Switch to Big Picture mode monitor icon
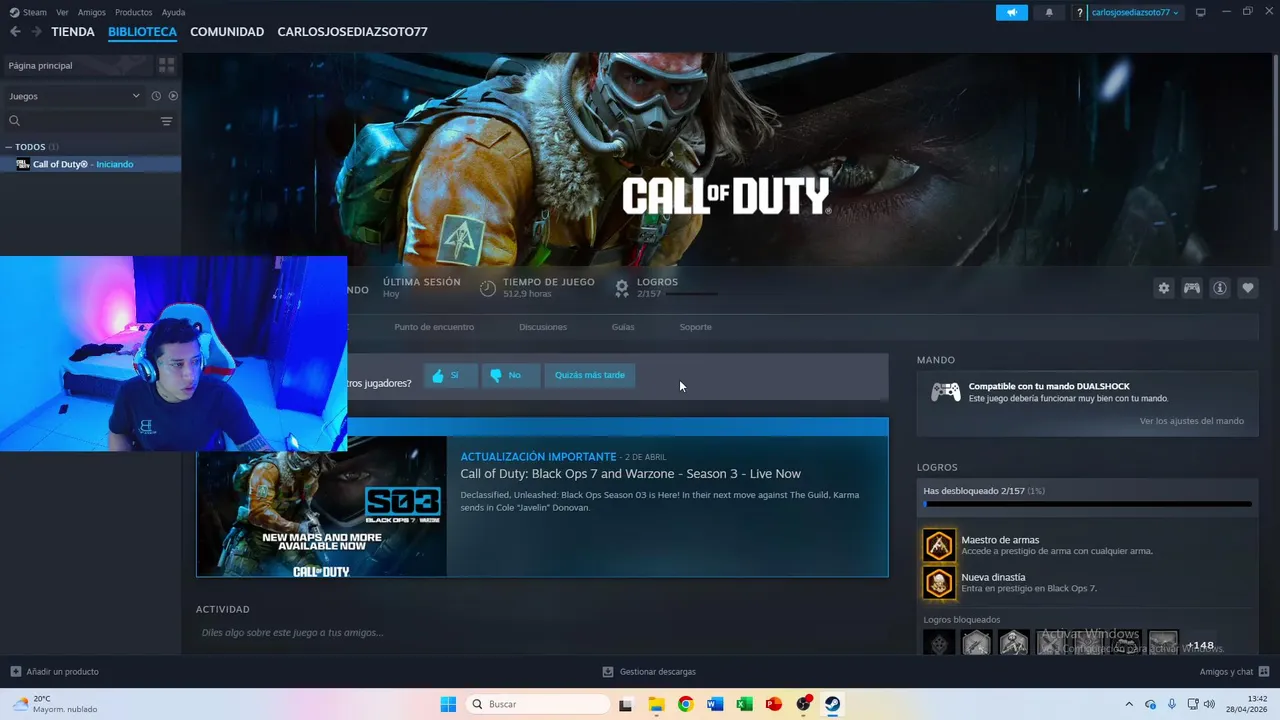The width and height of the screenshot is (1280, 720). click(1200, 12)
